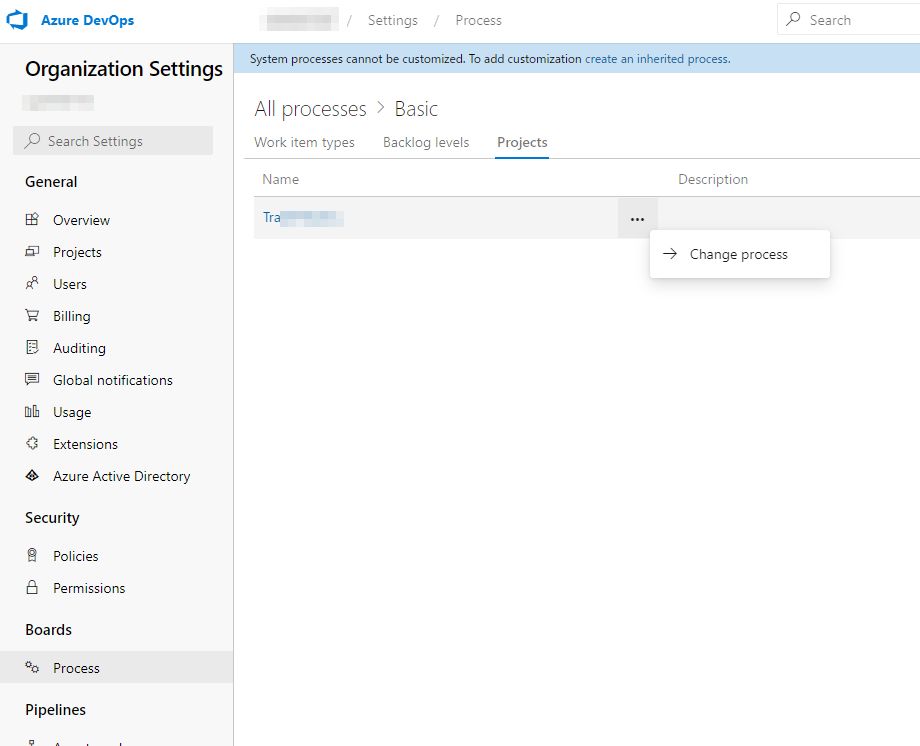This screenshot has width=920, height=746.
Task: Click the Settings breadcrumb in the header
Action: [x=393, y=20]
